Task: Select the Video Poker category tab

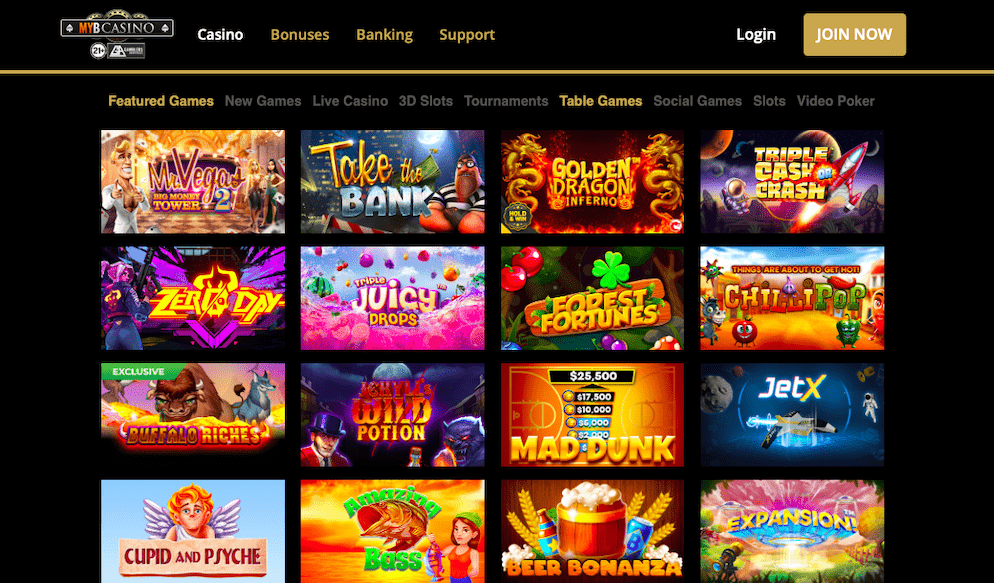Action: 836,101
